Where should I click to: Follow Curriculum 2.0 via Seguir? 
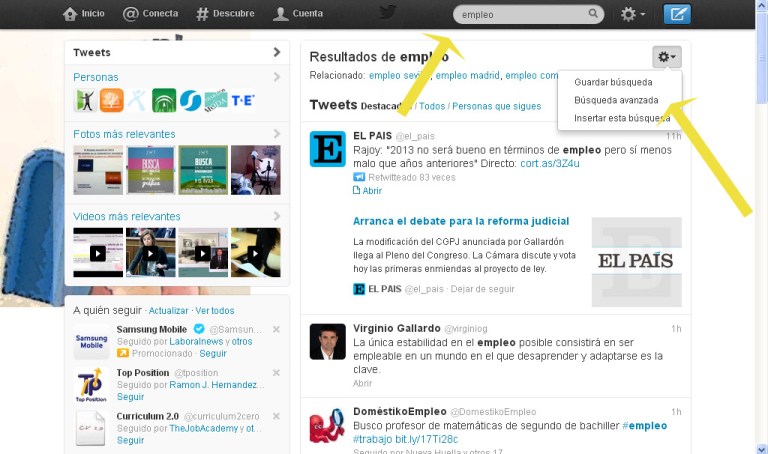(130, 440)
